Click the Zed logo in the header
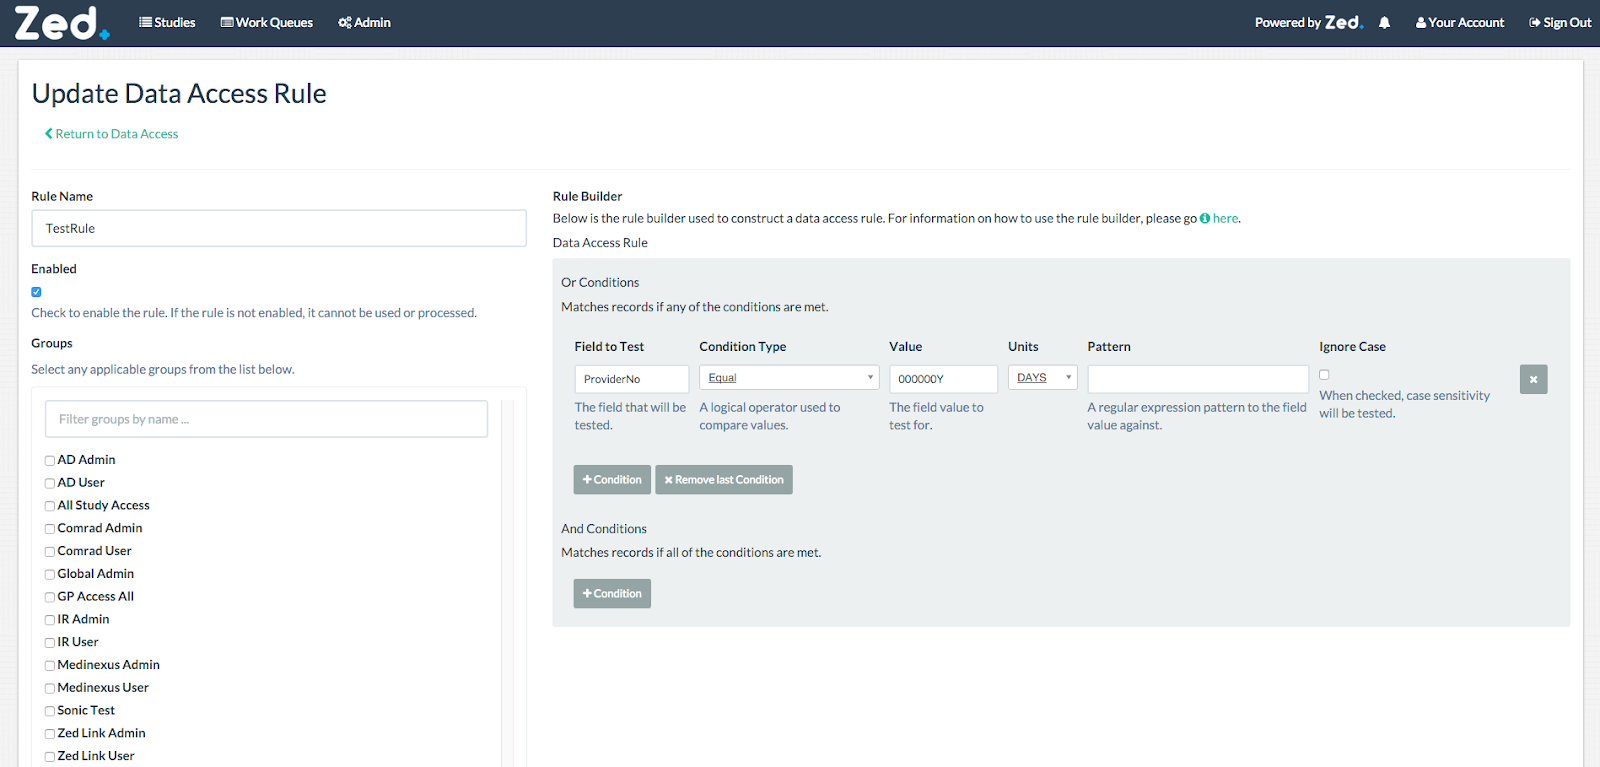This screenshot has height=767, width=1600. pos(61,23)
